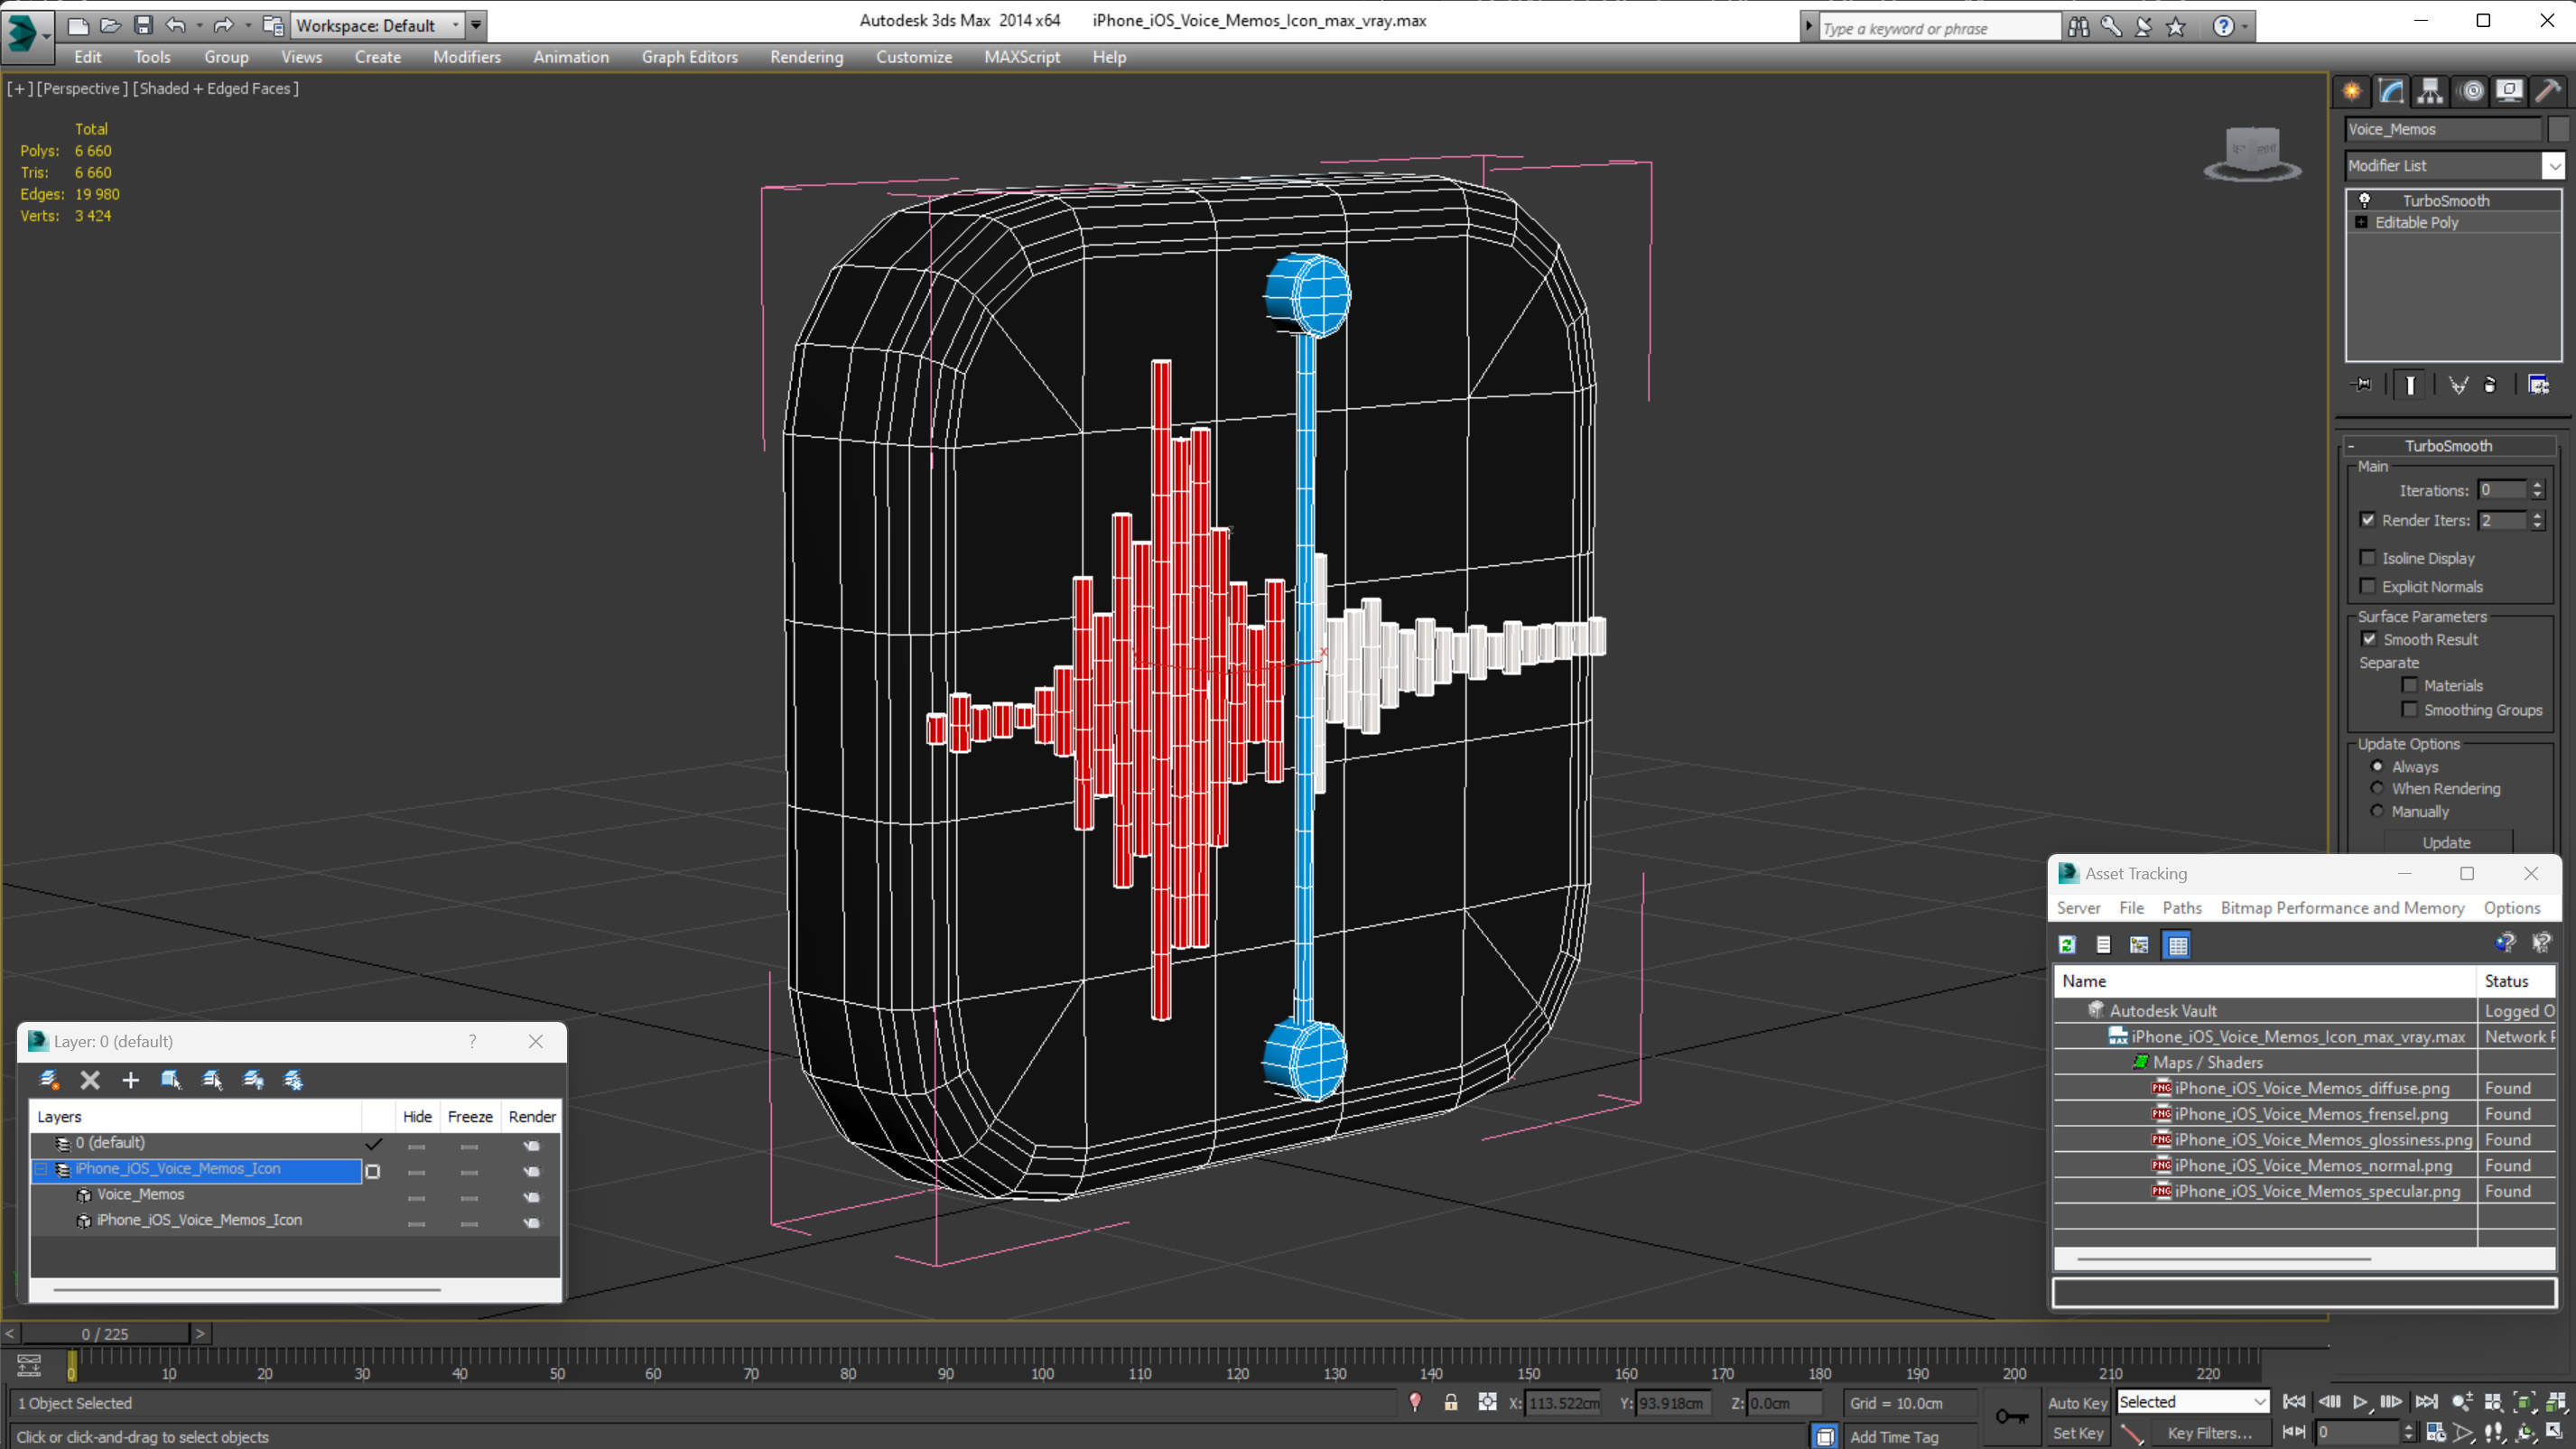Viewport: 2576px width, 1449px height.
Task: Click Remove Modifier trash icon
Action: point(2490,385)
